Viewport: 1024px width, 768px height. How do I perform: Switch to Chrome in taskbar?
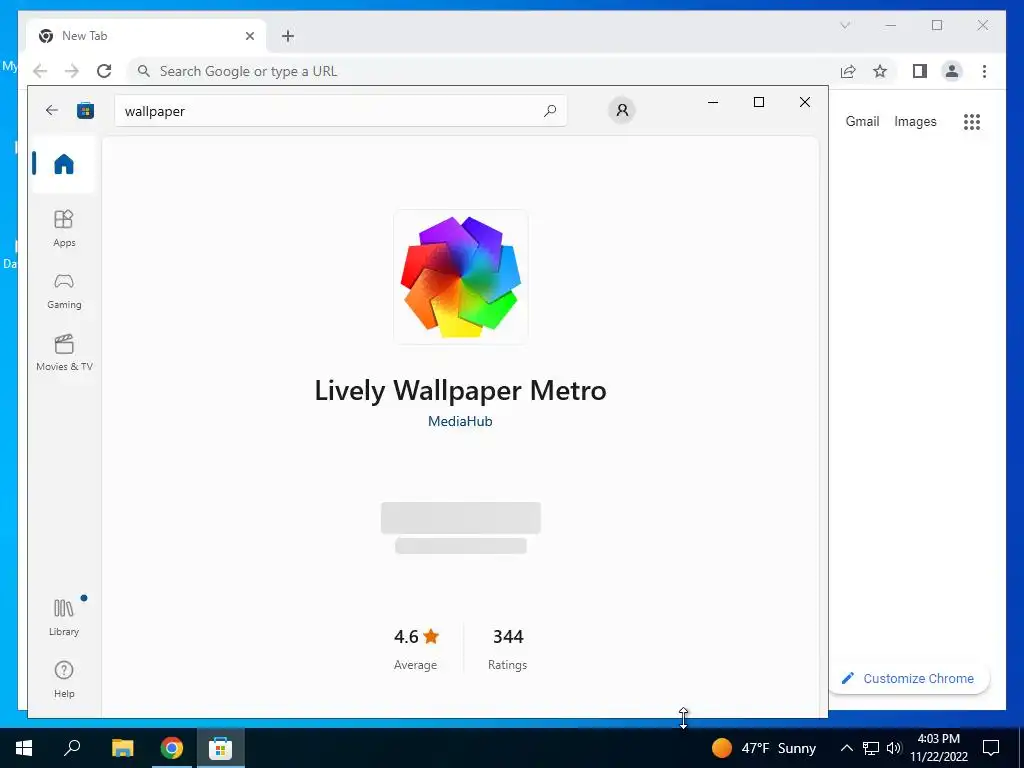pos(172,748)
